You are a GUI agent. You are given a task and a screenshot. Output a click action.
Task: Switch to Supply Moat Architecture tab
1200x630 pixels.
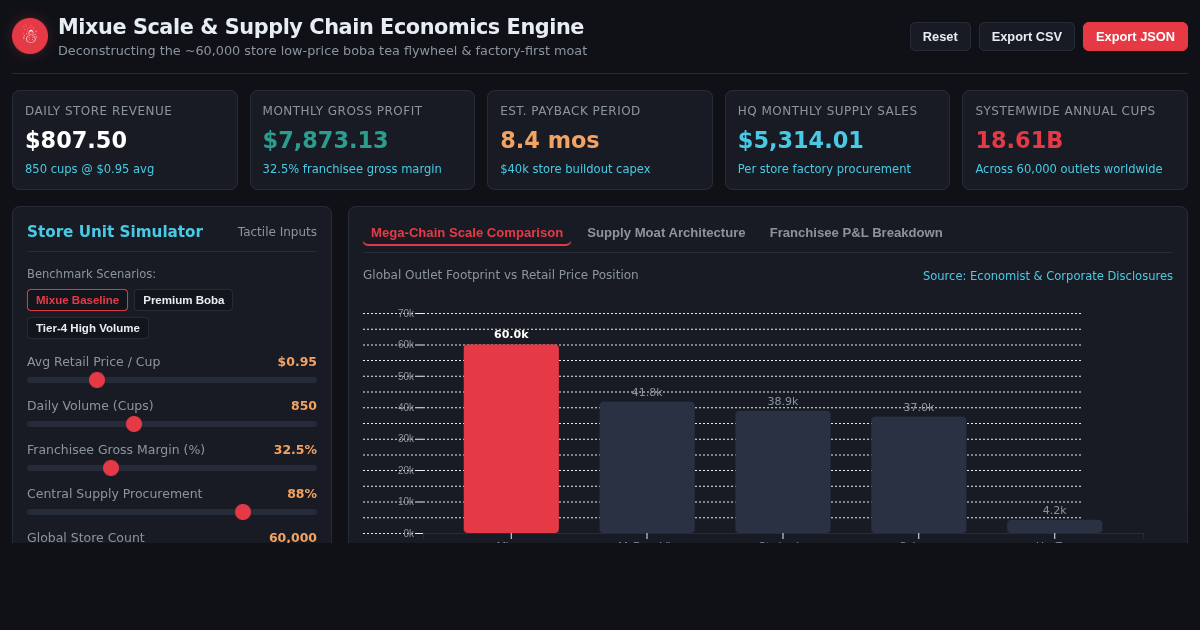[666, 233]
